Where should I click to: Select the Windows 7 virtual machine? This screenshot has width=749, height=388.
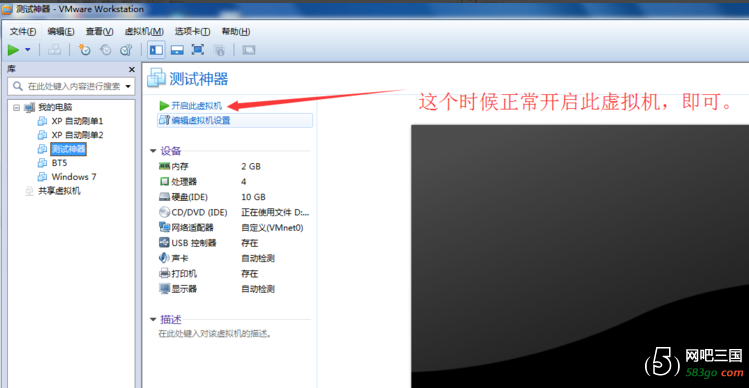coord(74,177)
